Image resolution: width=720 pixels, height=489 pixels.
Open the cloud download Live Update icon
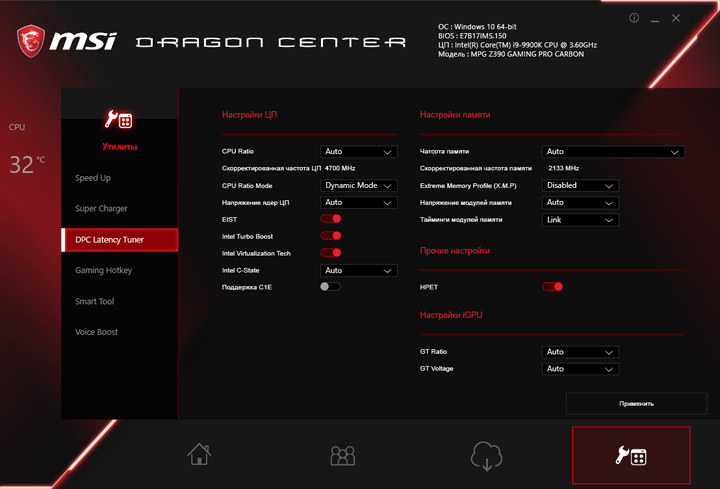pyautogui.click(x=486, y=455)
